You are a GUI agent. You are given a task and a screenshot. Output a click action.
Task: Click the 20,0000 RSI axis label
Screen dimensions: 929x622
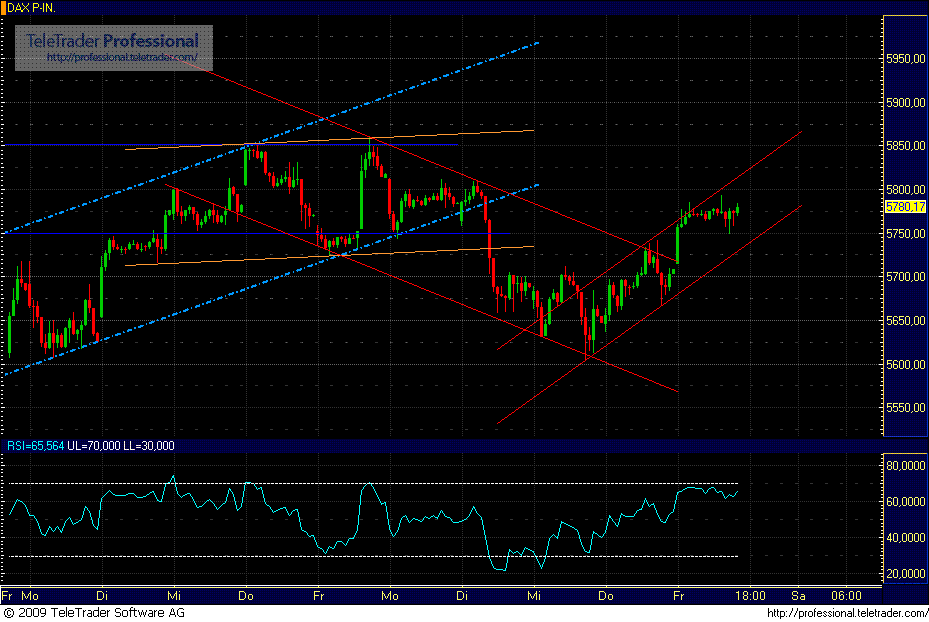(905, 573)
